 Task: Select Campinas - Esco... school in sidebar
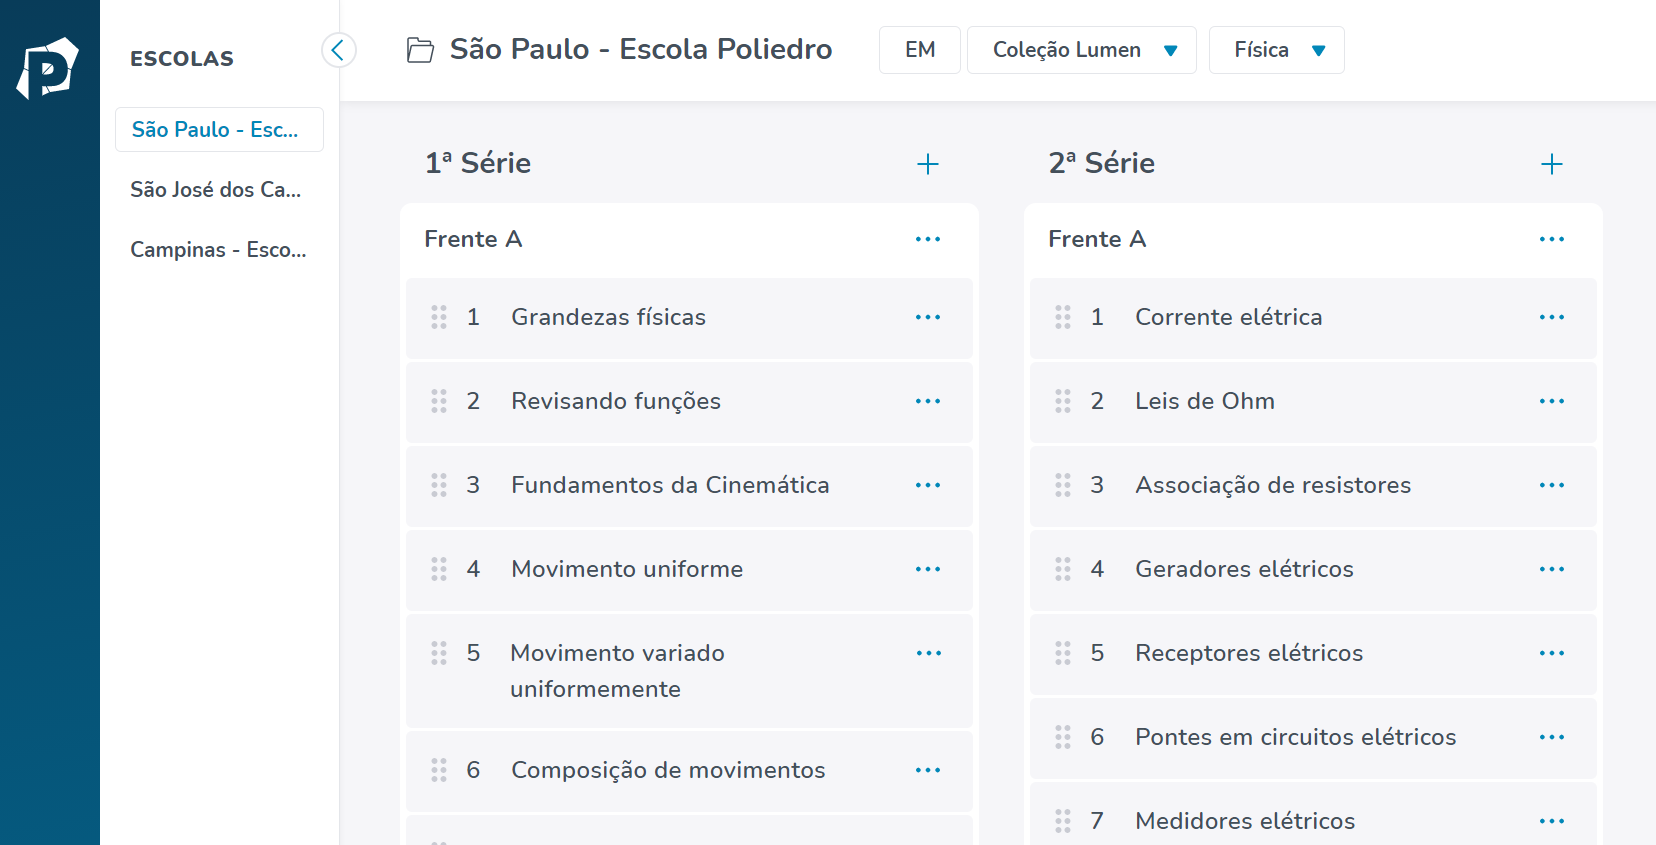click(x=219, y=250)
